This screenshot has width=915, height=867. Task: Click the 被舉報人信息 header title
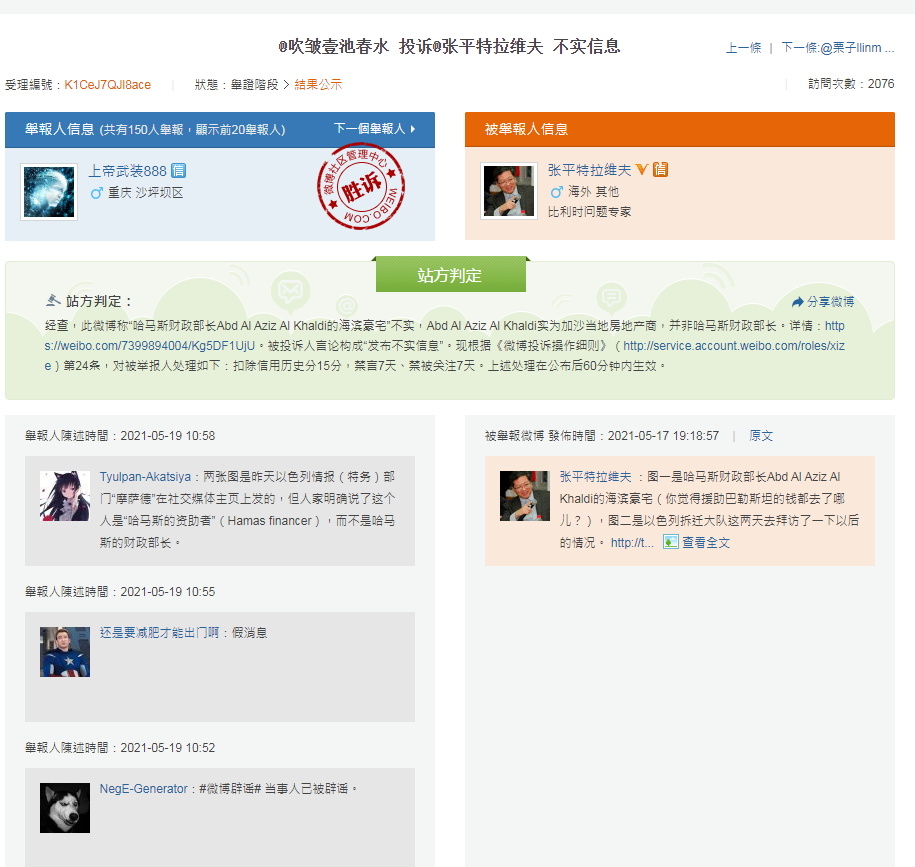point(526,129)
